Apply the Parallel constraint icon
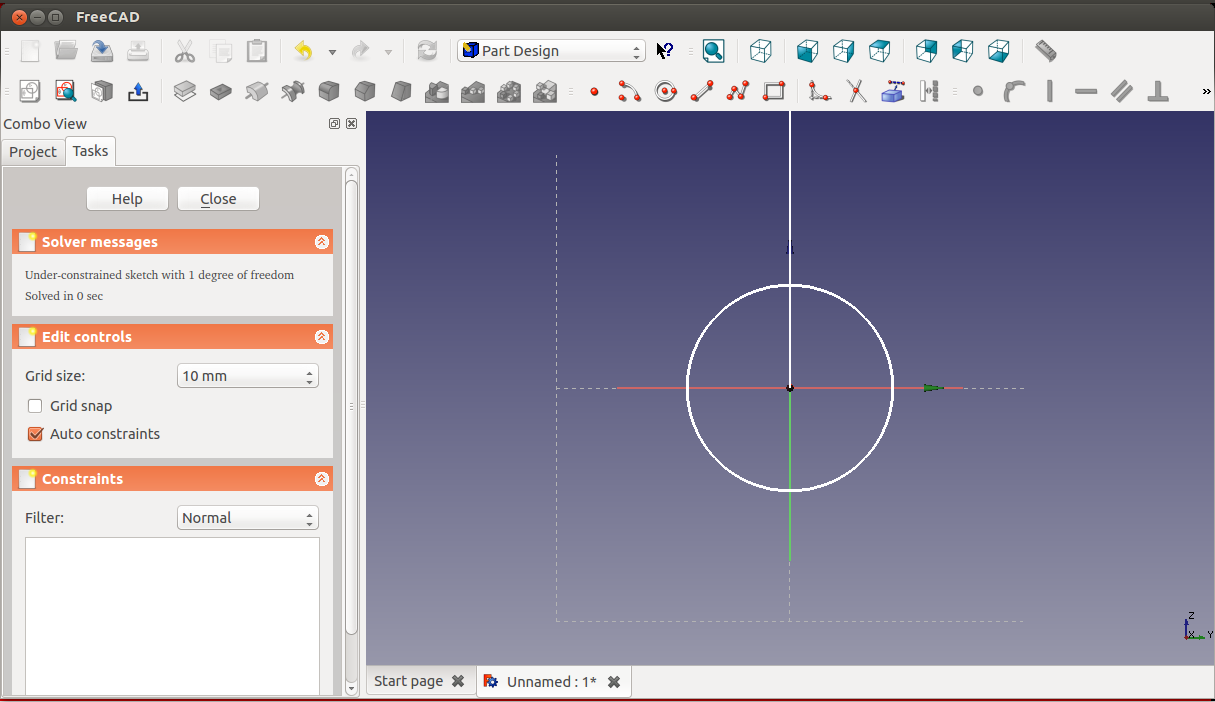1215x702 pixels. [1122, 92]
